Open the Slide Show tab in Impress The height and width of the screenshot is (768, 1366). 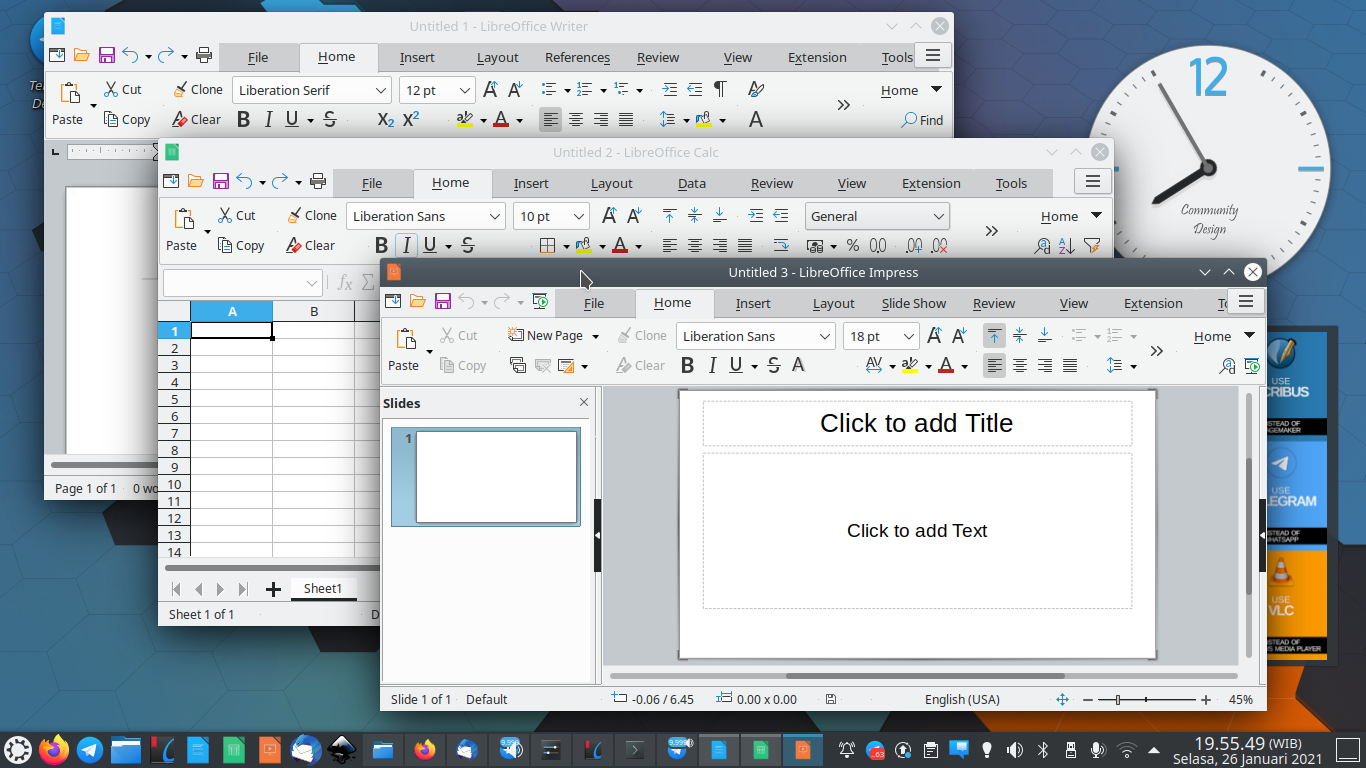914,303
